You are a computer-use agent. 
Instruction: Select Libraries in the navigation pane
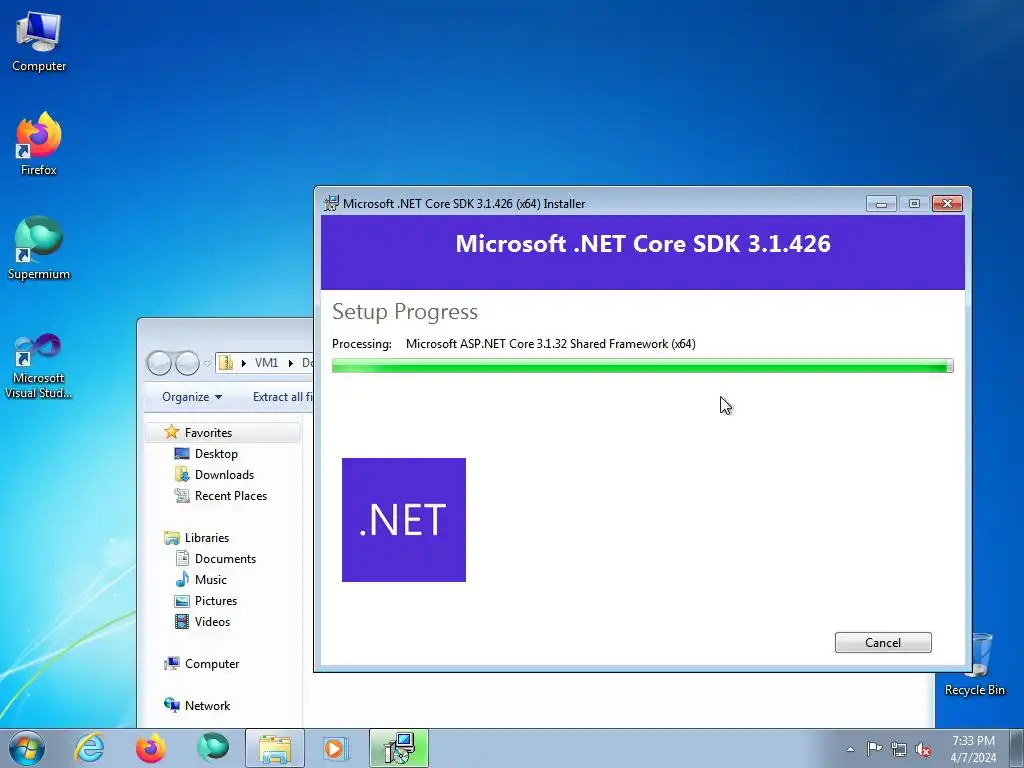click(206, 537)
